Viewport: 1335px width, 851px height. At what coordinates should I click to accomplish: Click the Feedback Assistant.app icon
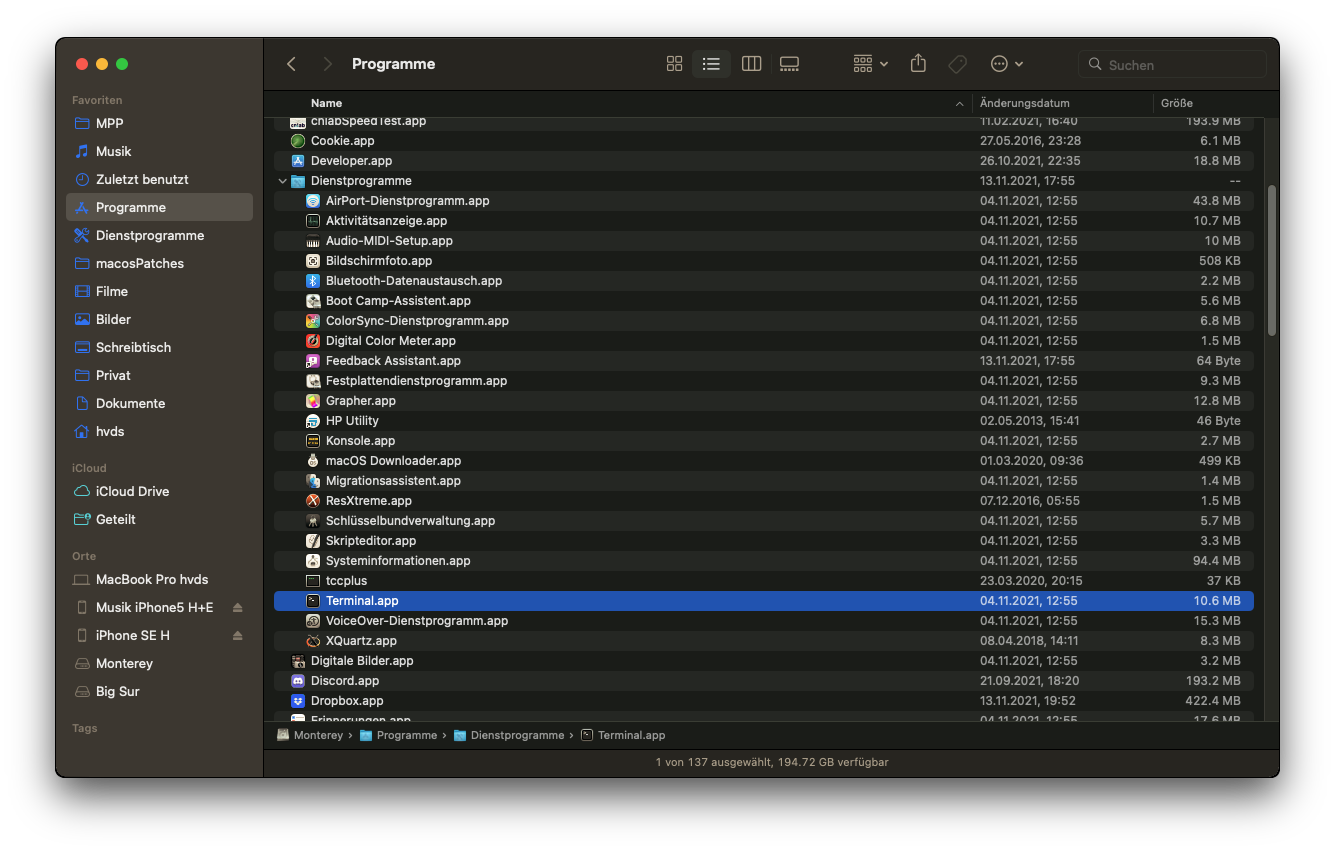313,361
